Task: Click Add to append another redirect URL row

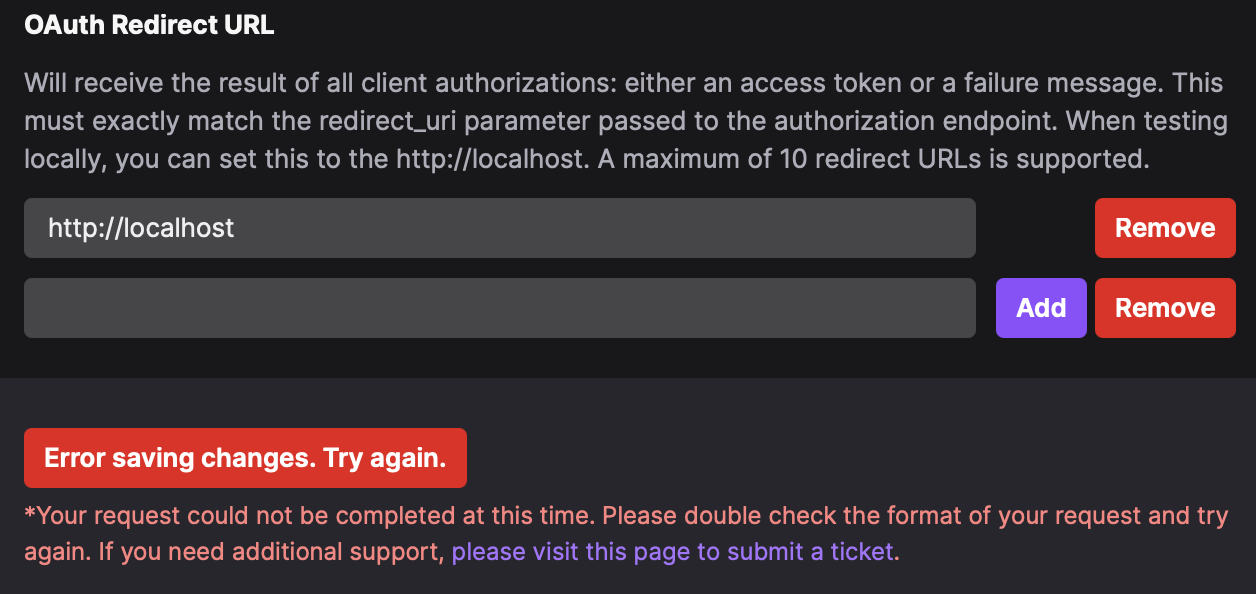Action: (x=1041, y=308)
